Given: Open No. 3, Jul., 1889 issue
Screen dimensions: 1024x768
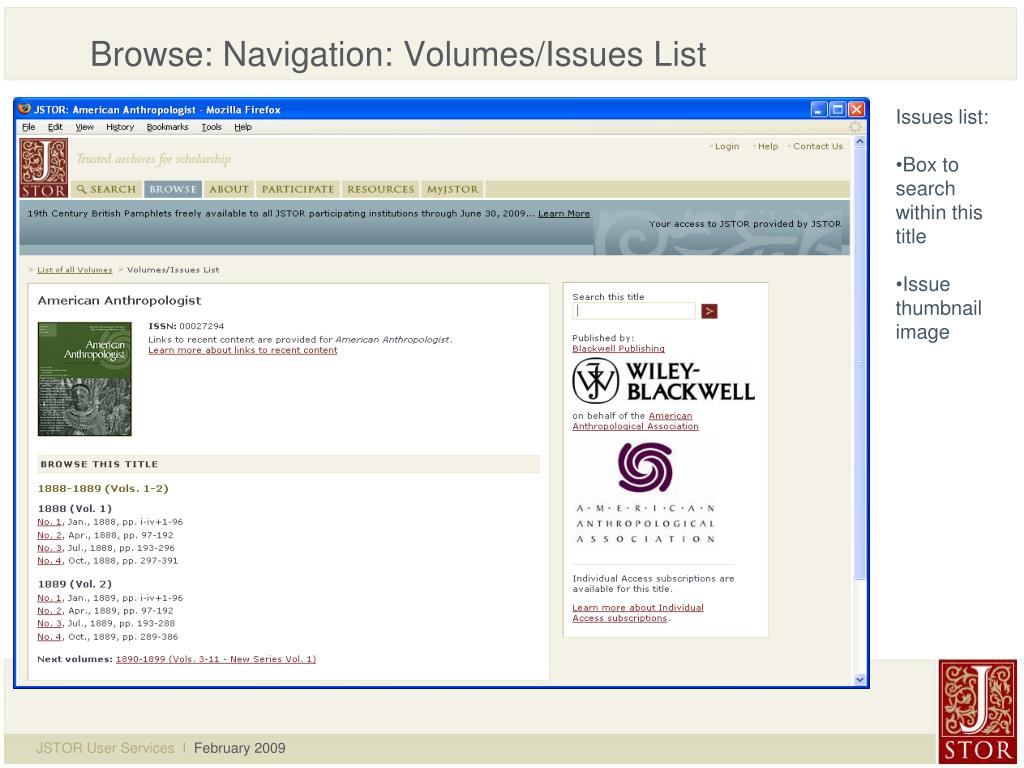Looking at the screenshot, I should (50, 623).
